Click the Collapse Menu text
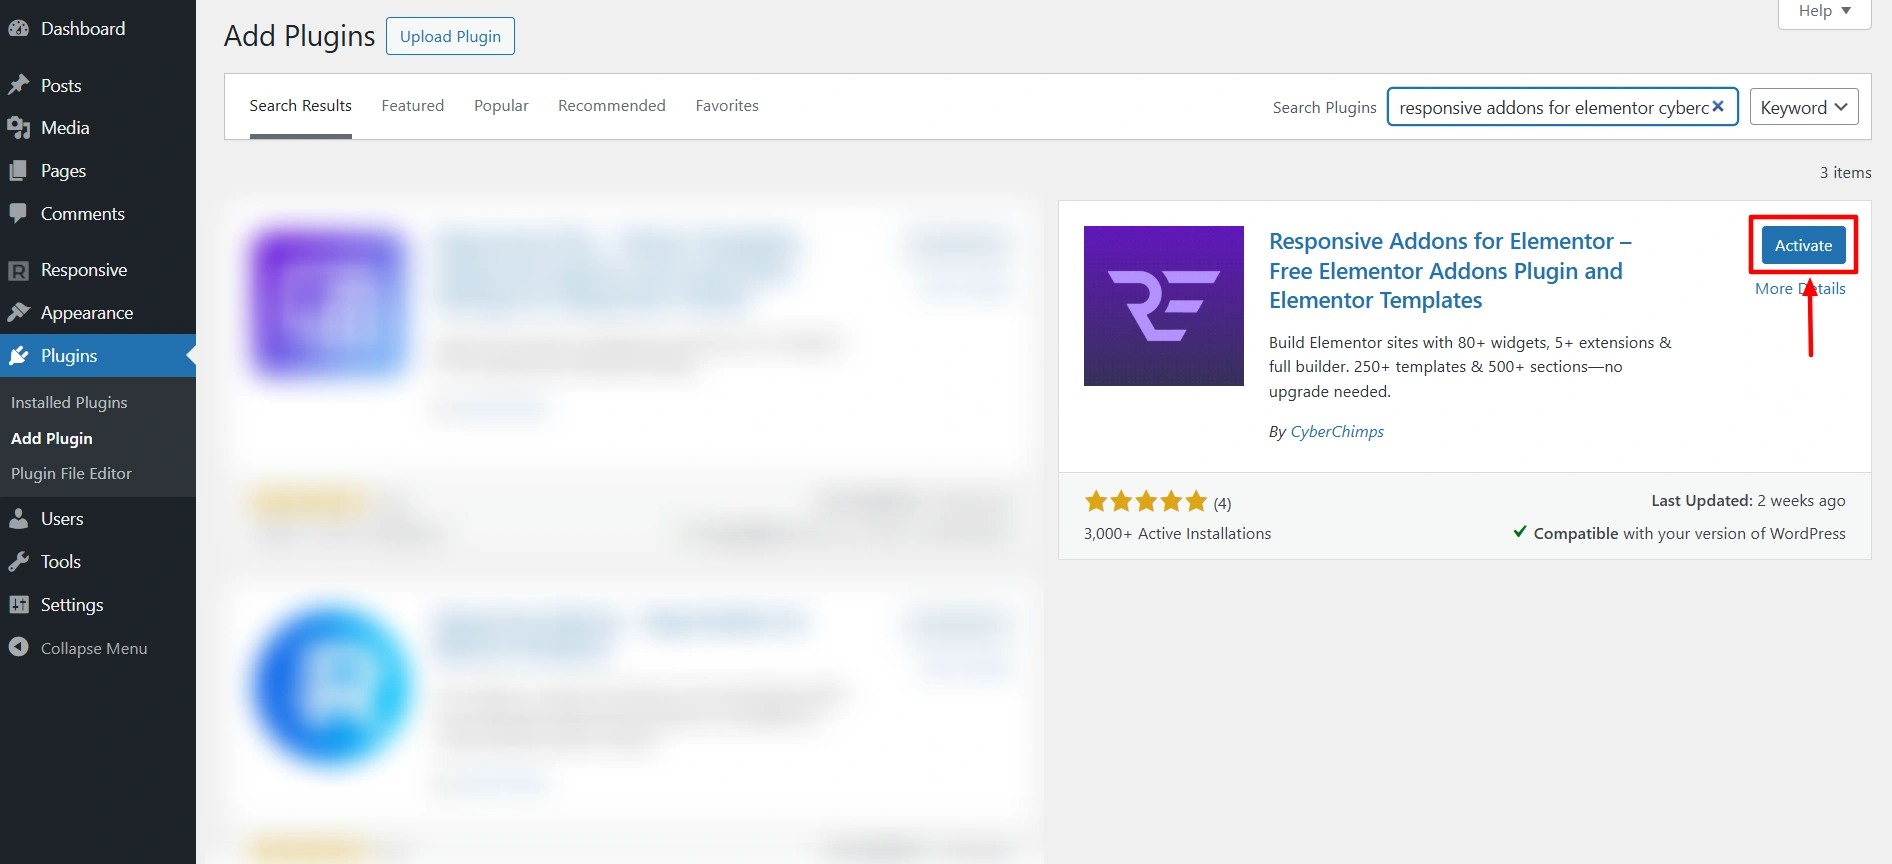The width and height of the screenshot is (1892, 864). [94, 648]
